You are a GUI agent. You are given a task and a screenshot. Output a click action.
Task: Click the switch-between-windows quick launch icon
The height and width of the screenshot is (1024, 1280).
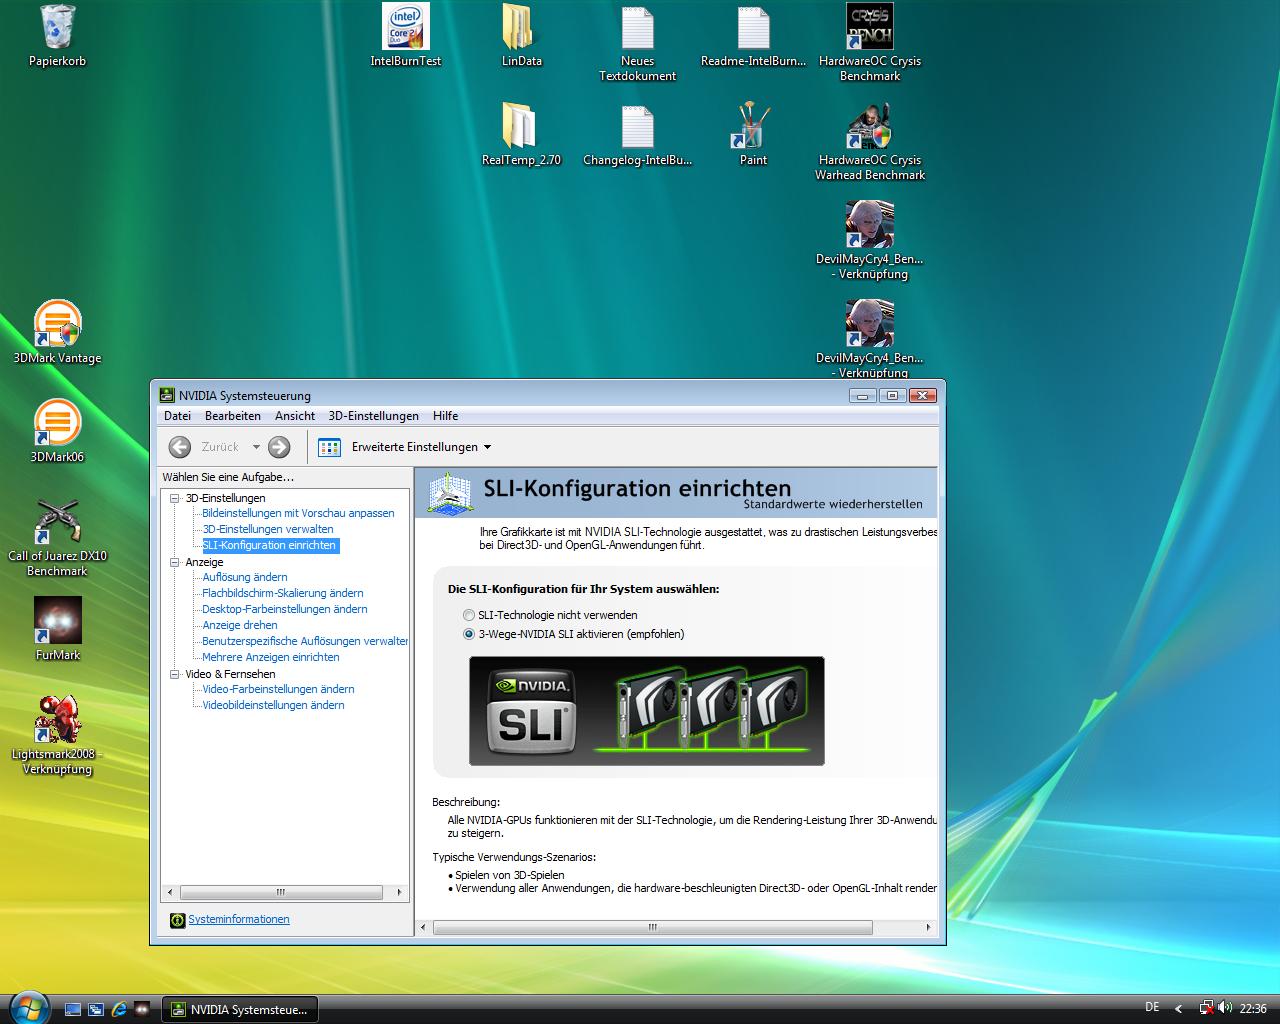coord(96,1010)
